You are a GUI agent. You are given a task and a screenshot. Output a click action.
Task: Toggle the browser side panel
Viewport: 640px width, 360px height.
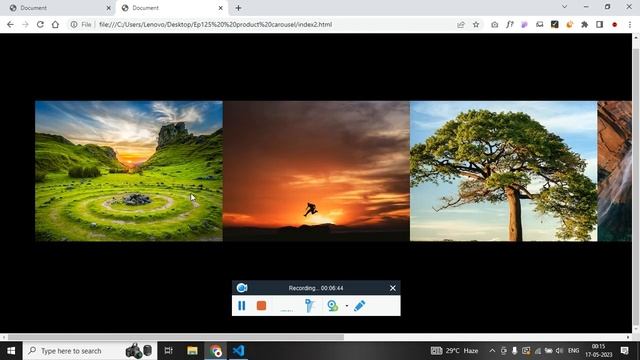tap(600, 24)
